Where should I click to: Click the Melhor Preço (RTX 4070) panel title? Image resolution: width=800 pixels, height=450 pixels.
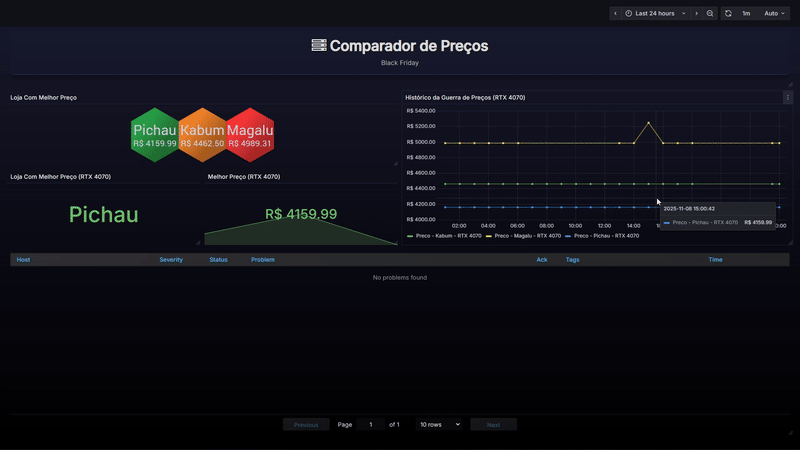tap(244, 177)
